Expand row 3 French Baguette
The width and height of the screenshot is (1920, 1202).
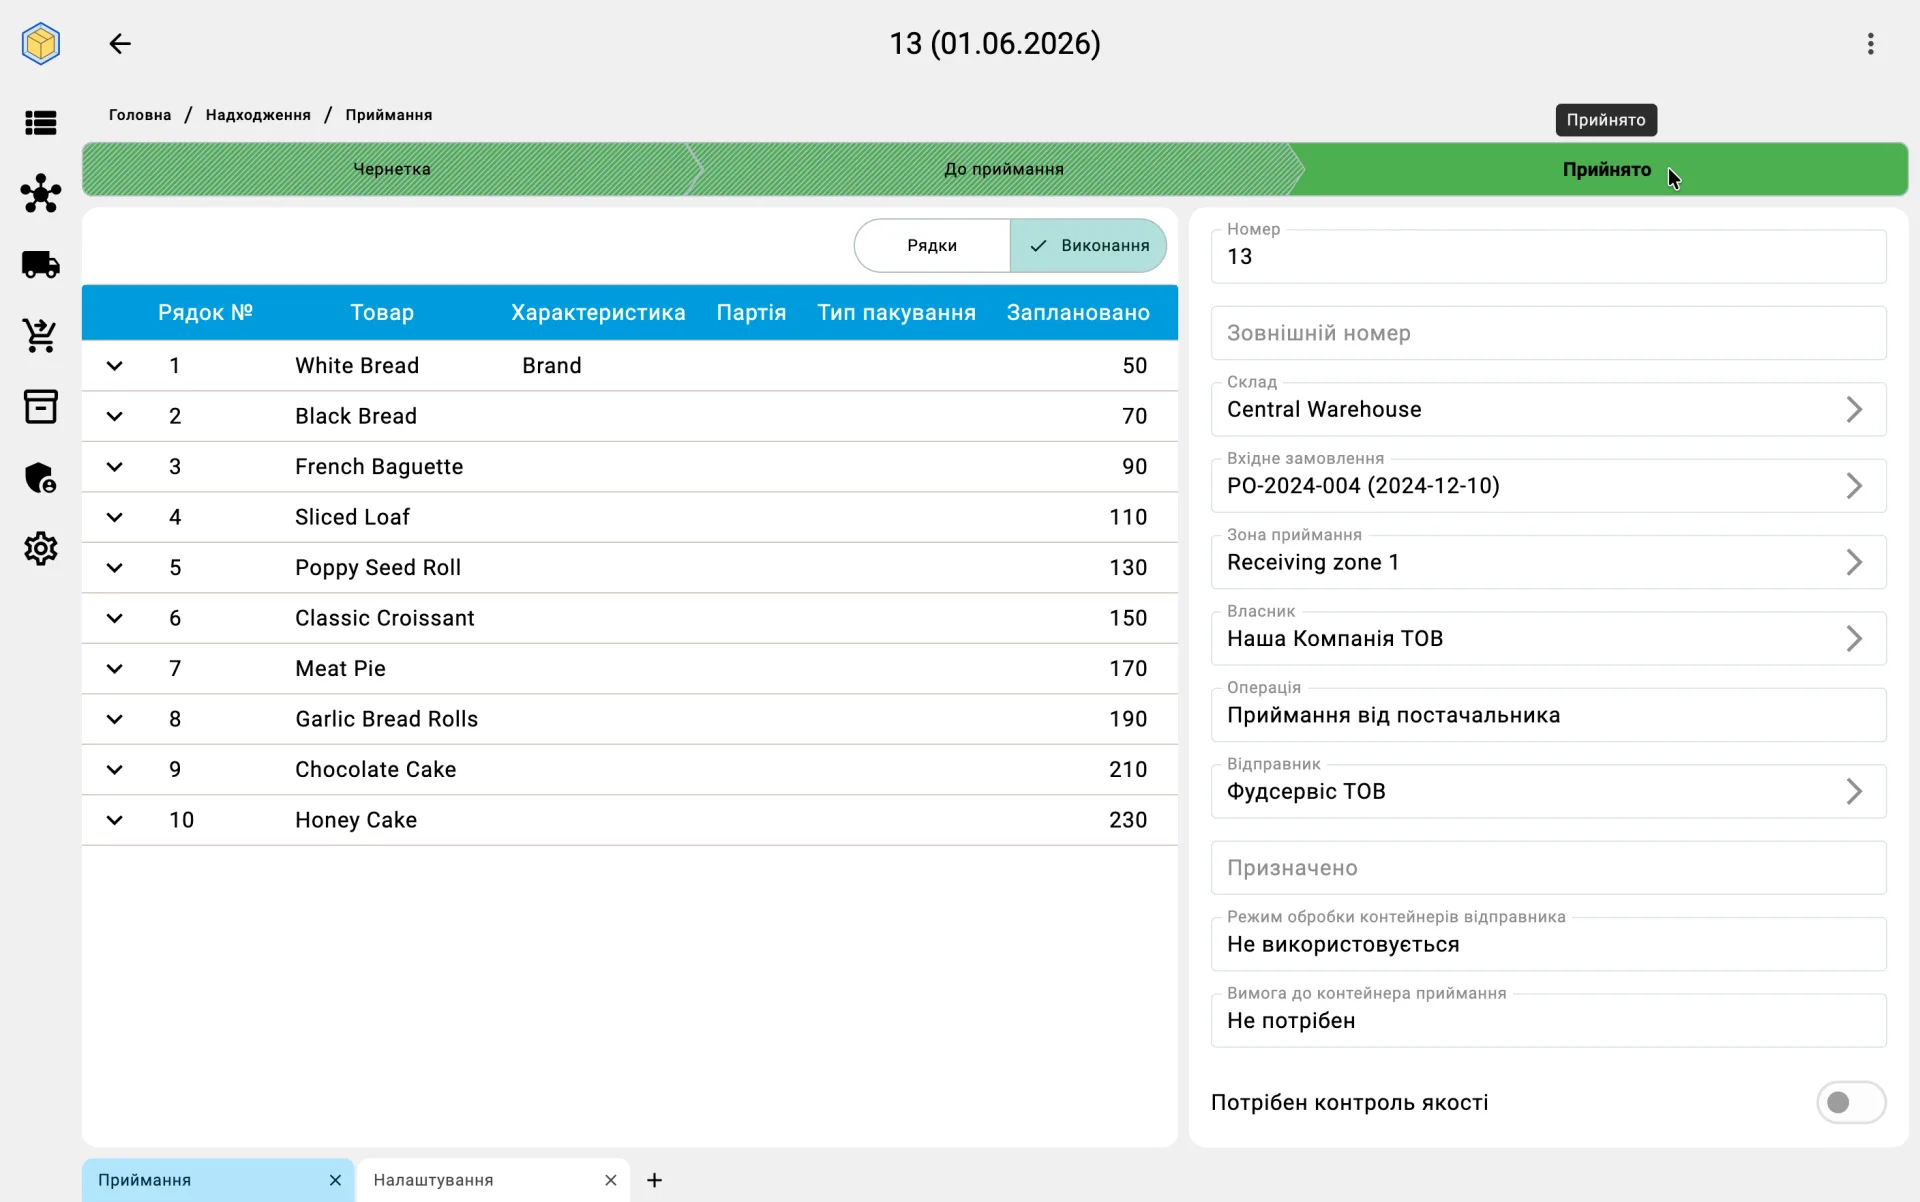pos(115,467)
